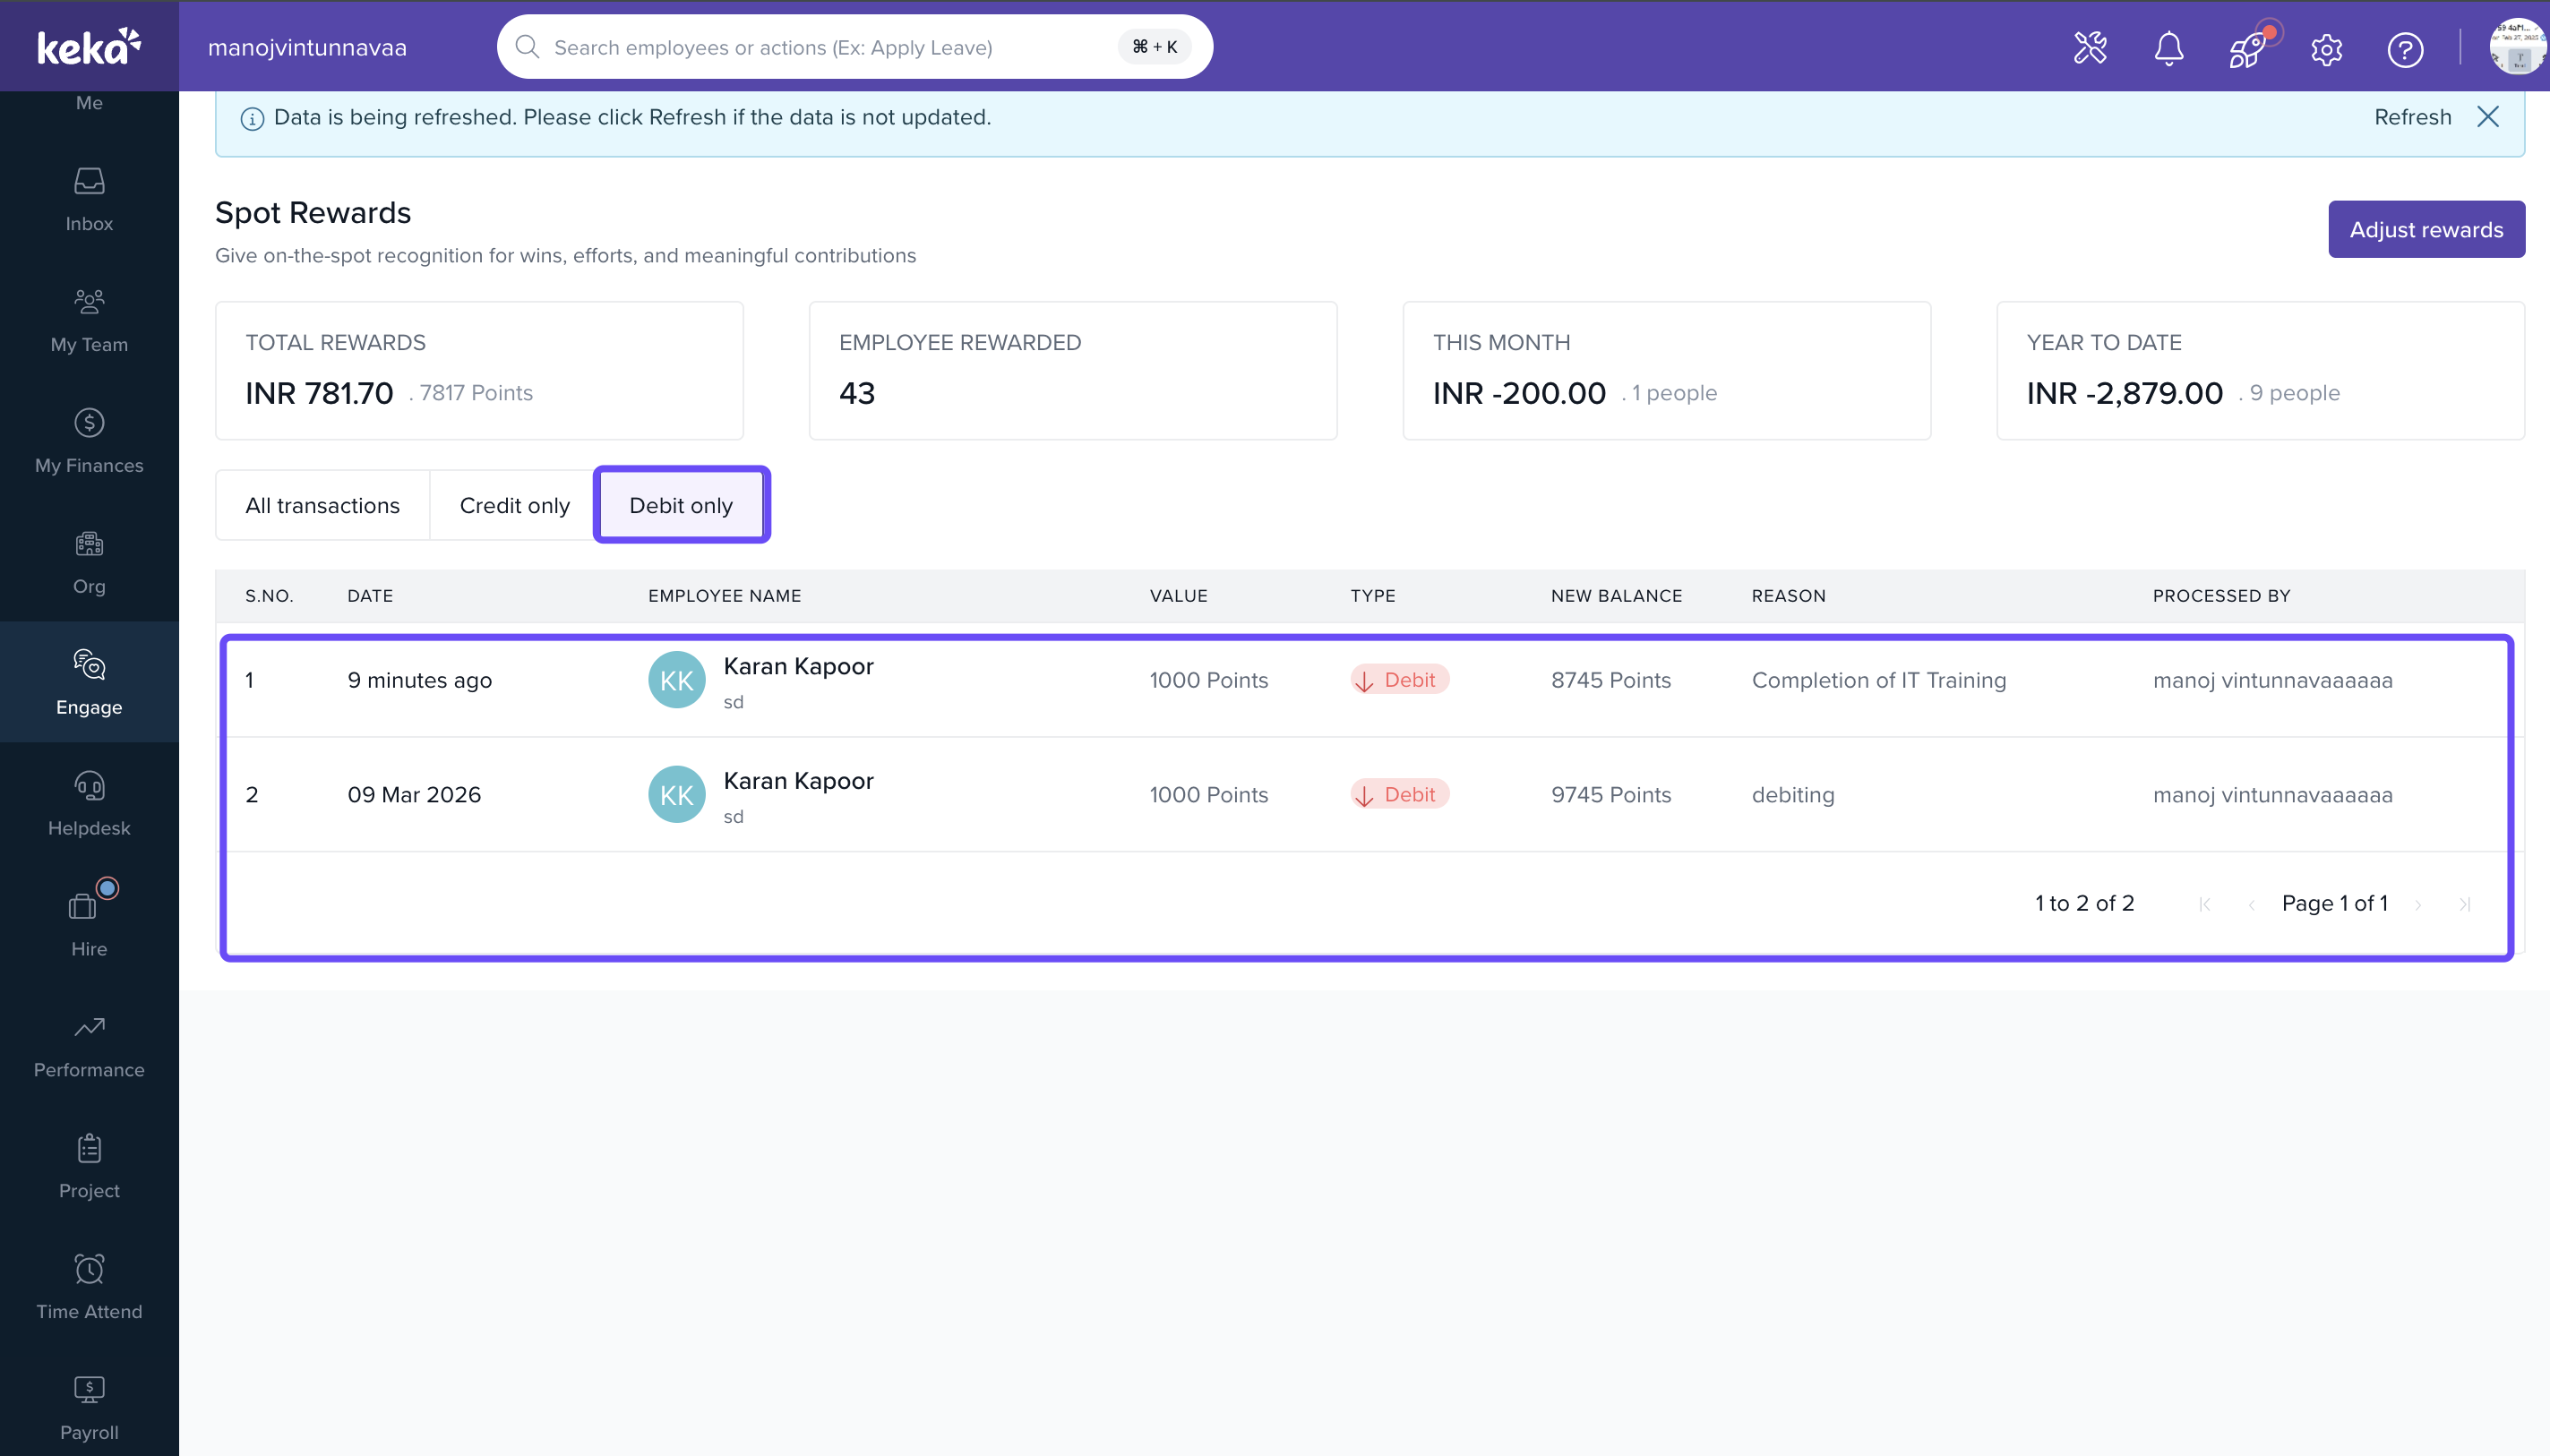Open the Helpdesk headset icon
This screenshot has height=1456, width=2550.
89,786
